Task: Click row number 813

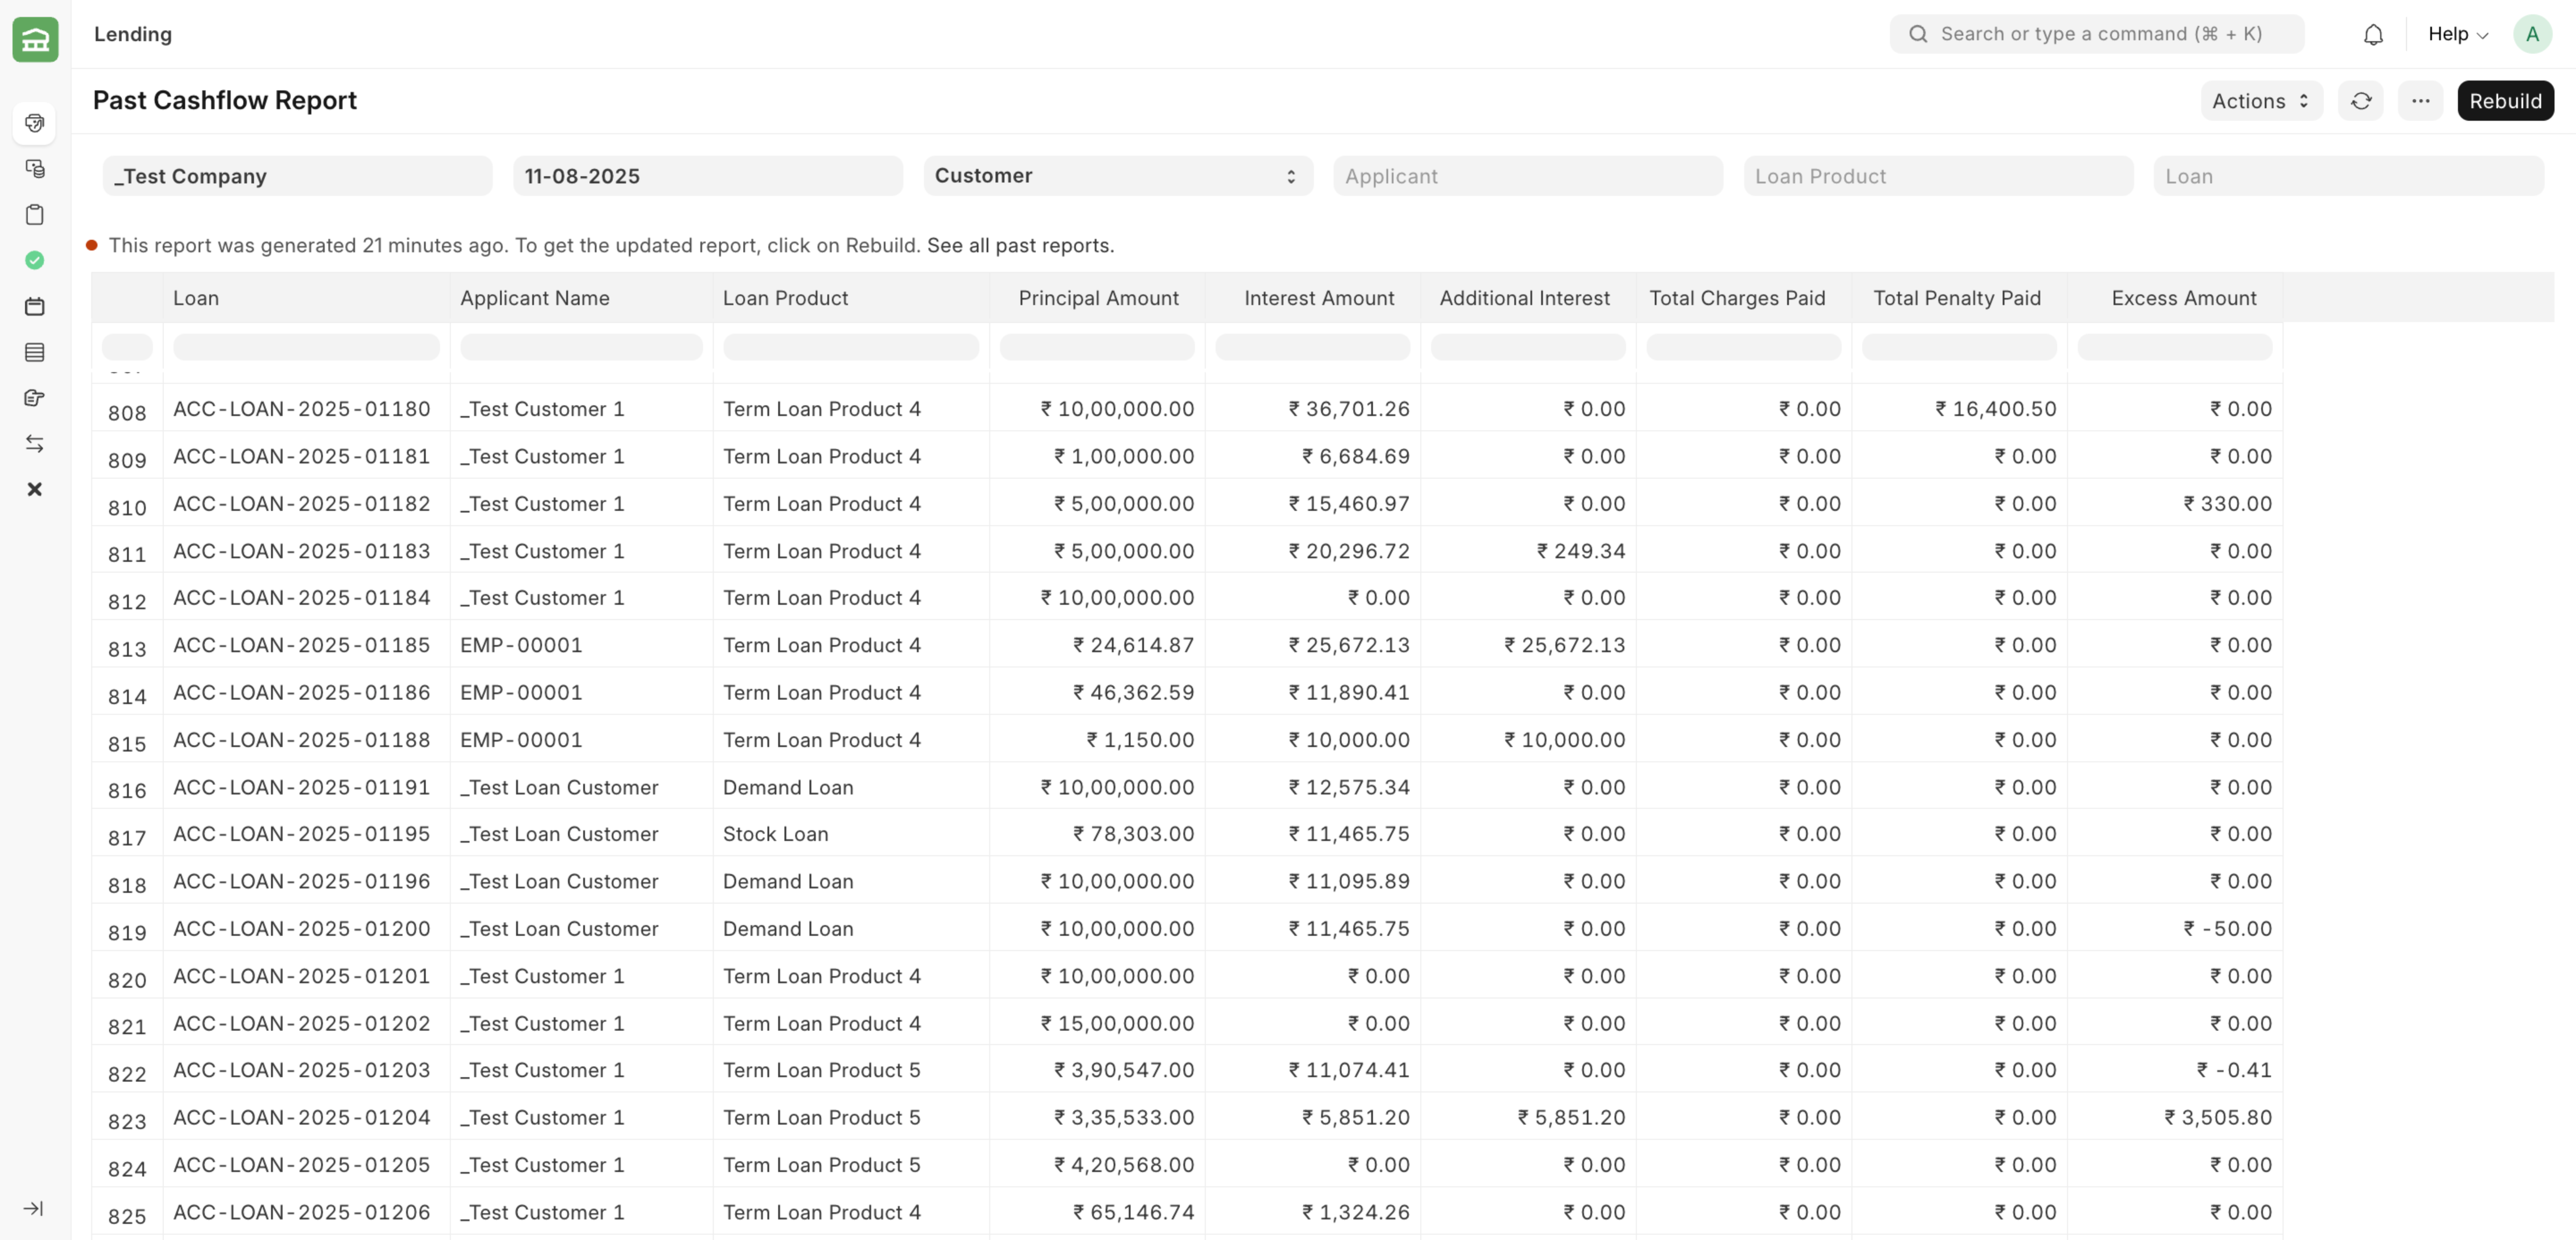Action: click(127, 649)
